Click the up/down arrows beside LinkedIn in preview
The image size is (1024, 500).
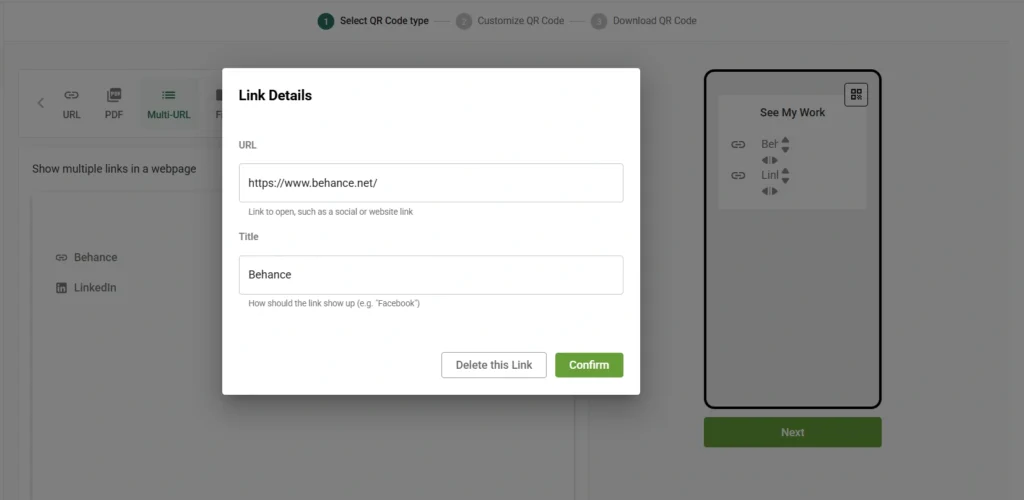coord(786,176)
